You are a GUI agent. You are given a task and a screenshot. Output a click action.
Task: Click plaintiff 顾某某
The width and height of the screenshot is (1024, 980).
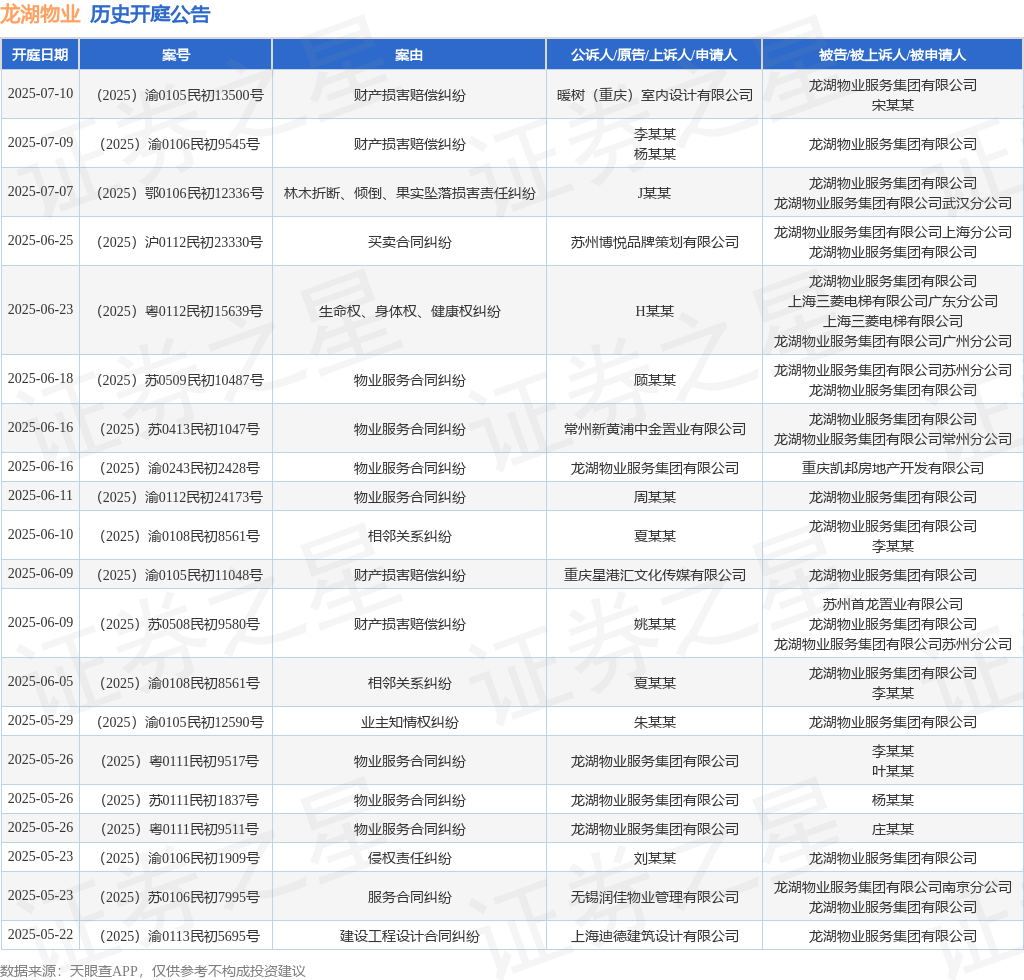654,381
